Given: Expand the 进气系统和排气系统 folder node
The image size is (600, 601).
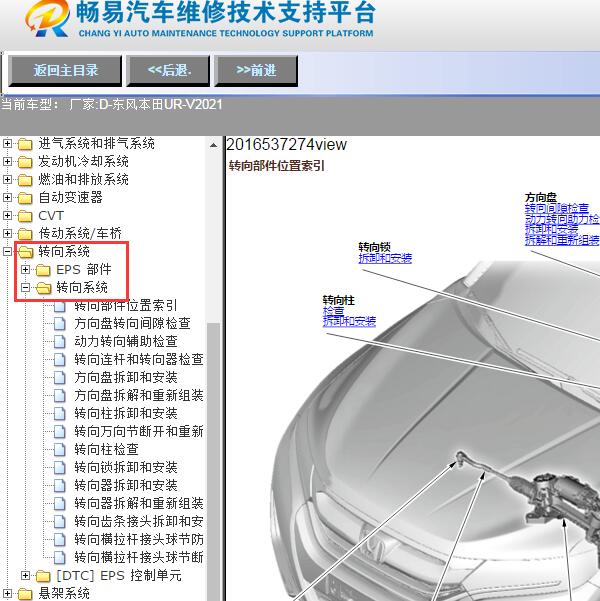Looking at the screenshot, I should pos(7,144).
